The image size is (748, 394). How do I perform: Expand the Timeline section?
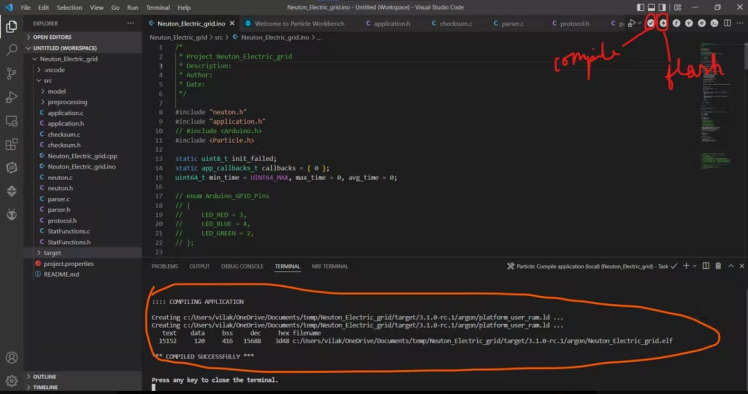coord(83,387)
